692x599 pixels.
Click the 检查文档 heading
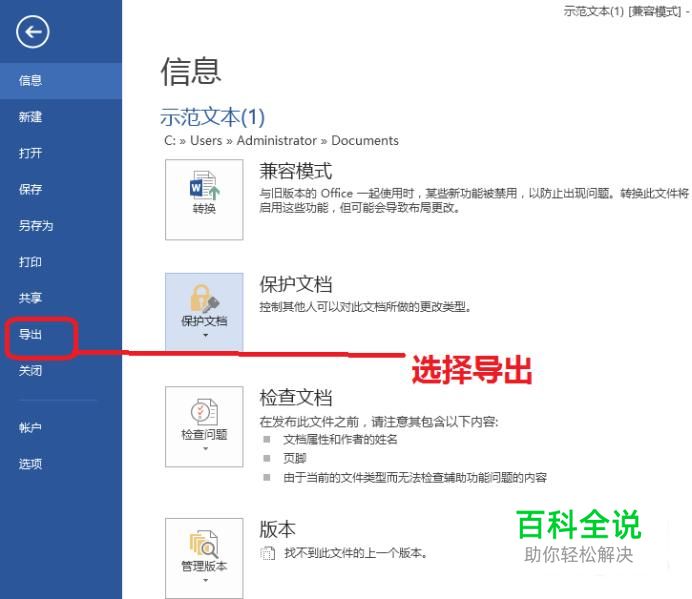click(x=296, y=398)
